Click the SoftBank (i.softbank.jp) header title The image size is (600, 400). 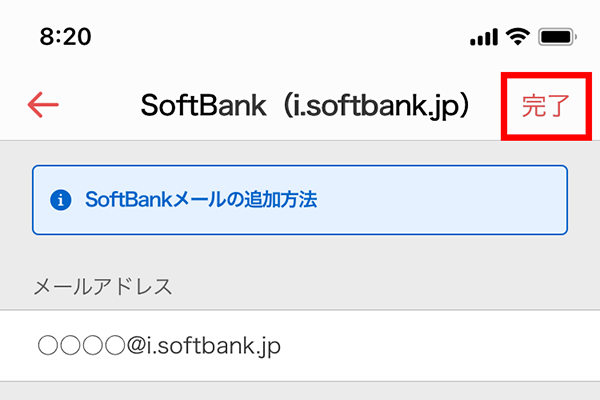(x=305, y=106)
